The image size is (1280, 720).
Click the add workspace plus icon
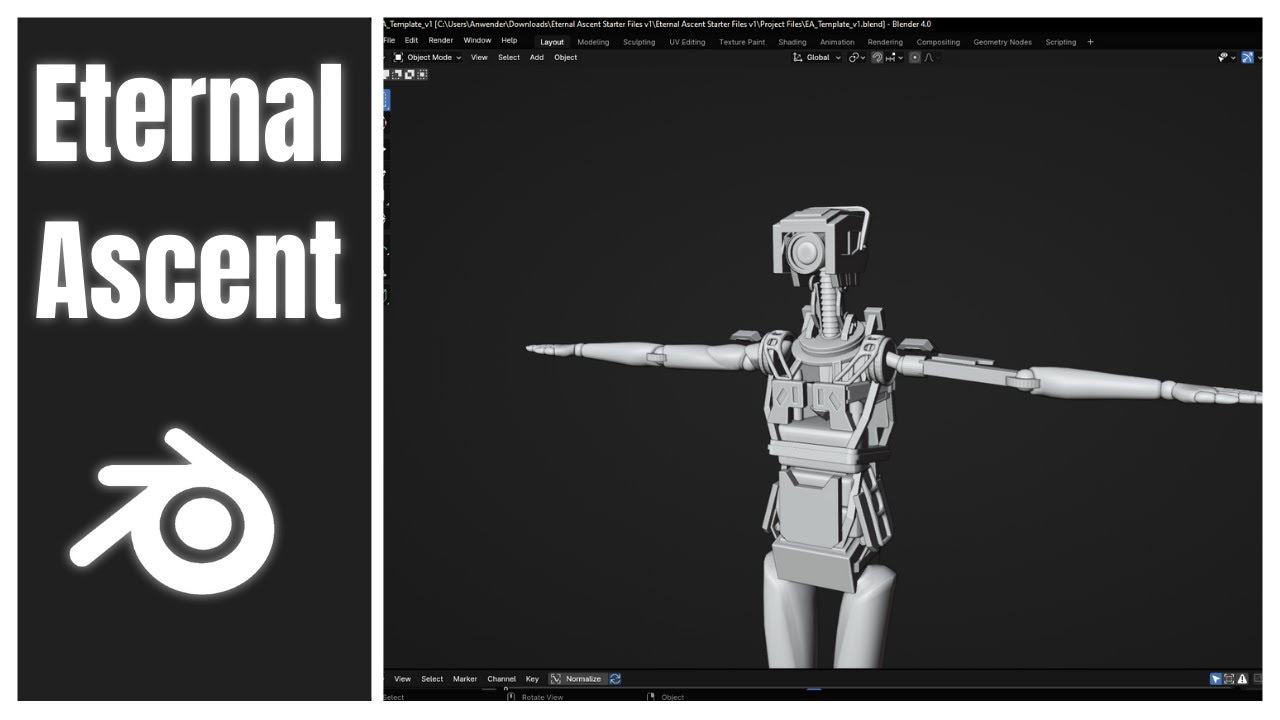pyautogui.click(x=1090, y=42)
